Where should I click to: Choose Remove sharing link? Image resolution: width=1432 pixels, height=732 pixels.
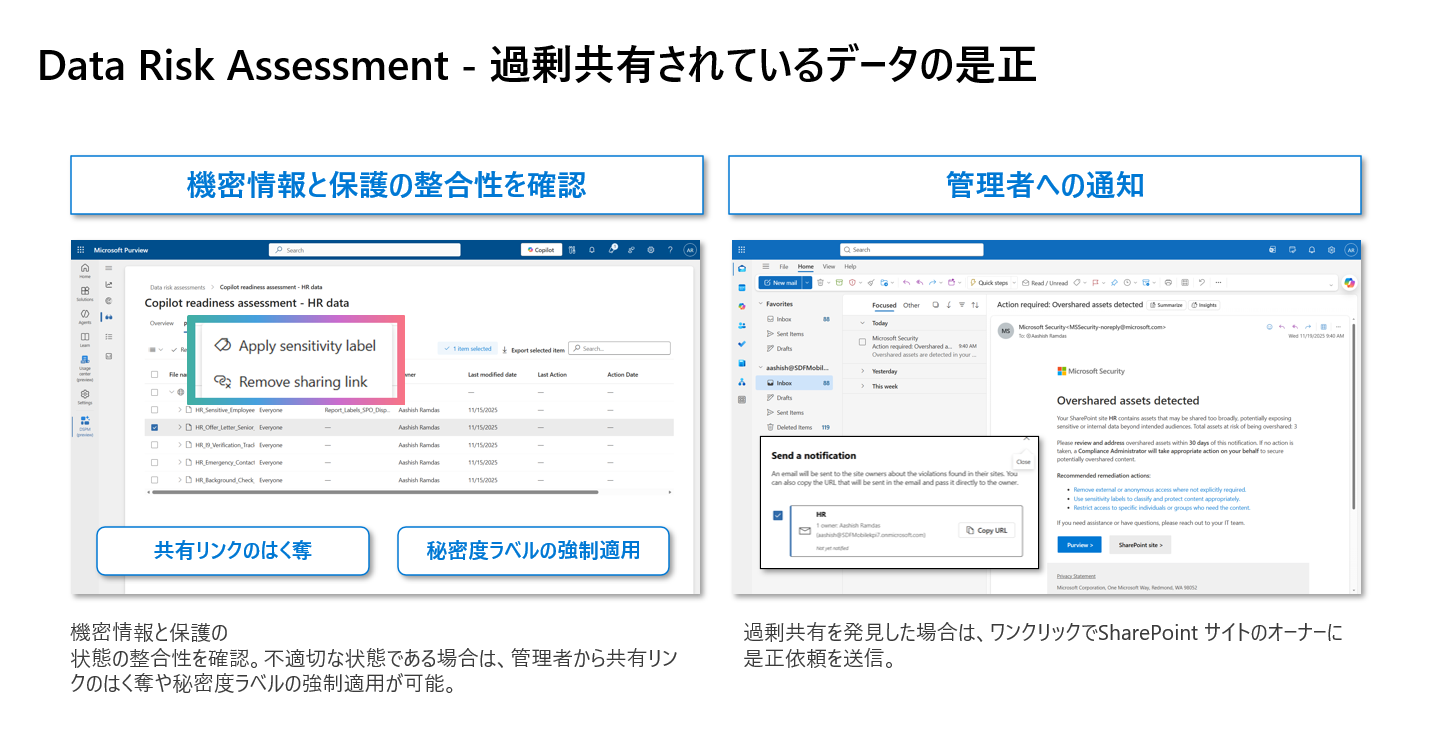[x=291, y=382]
